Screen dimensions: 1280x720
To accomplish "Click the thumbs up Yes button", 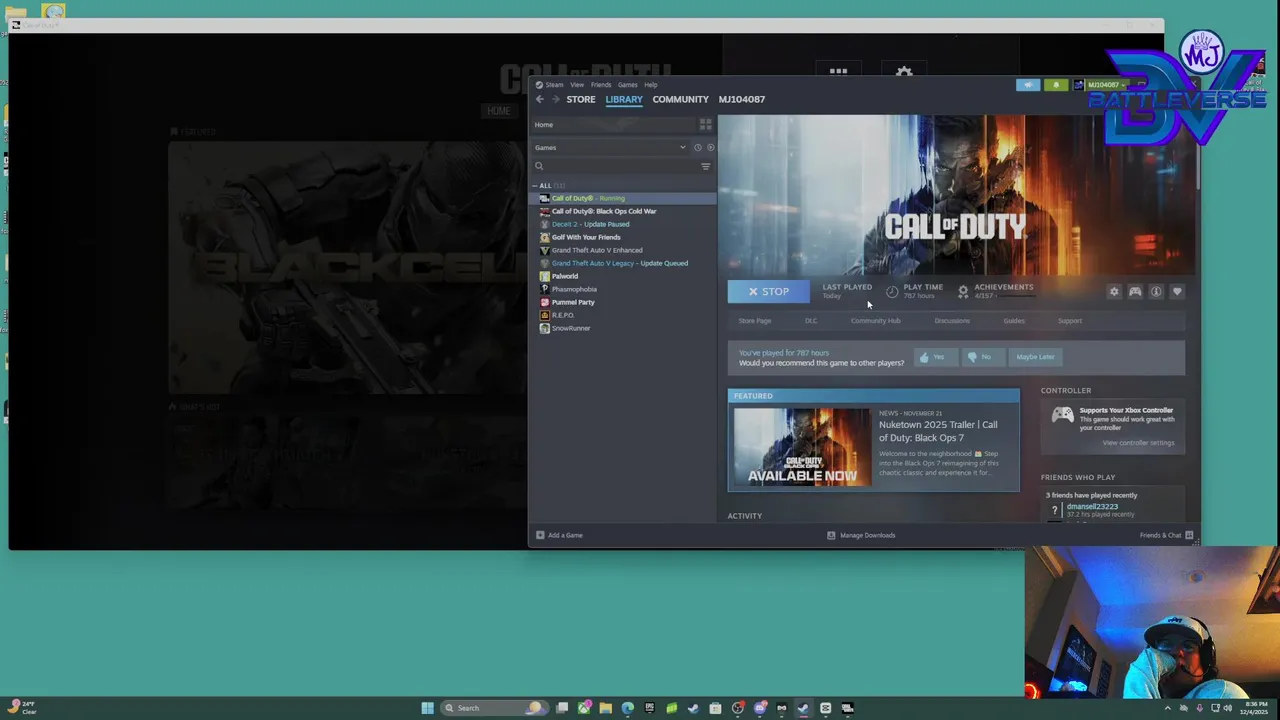I will tap(936, 357).
